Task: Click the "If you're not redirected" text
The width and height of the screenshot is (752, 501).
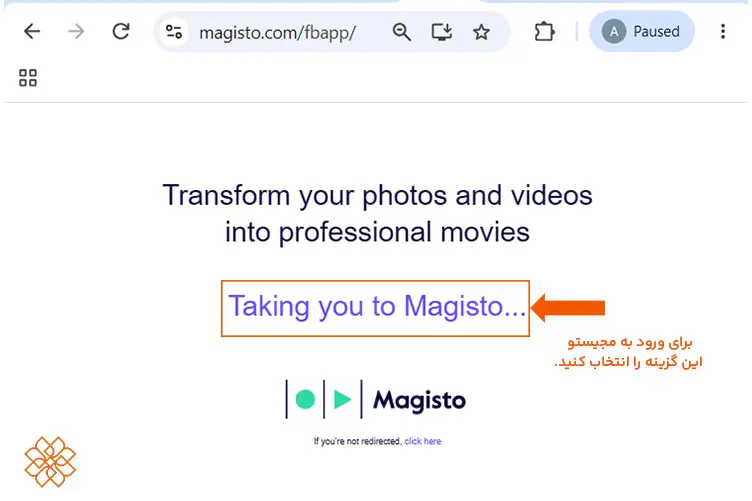Action: 357,441
